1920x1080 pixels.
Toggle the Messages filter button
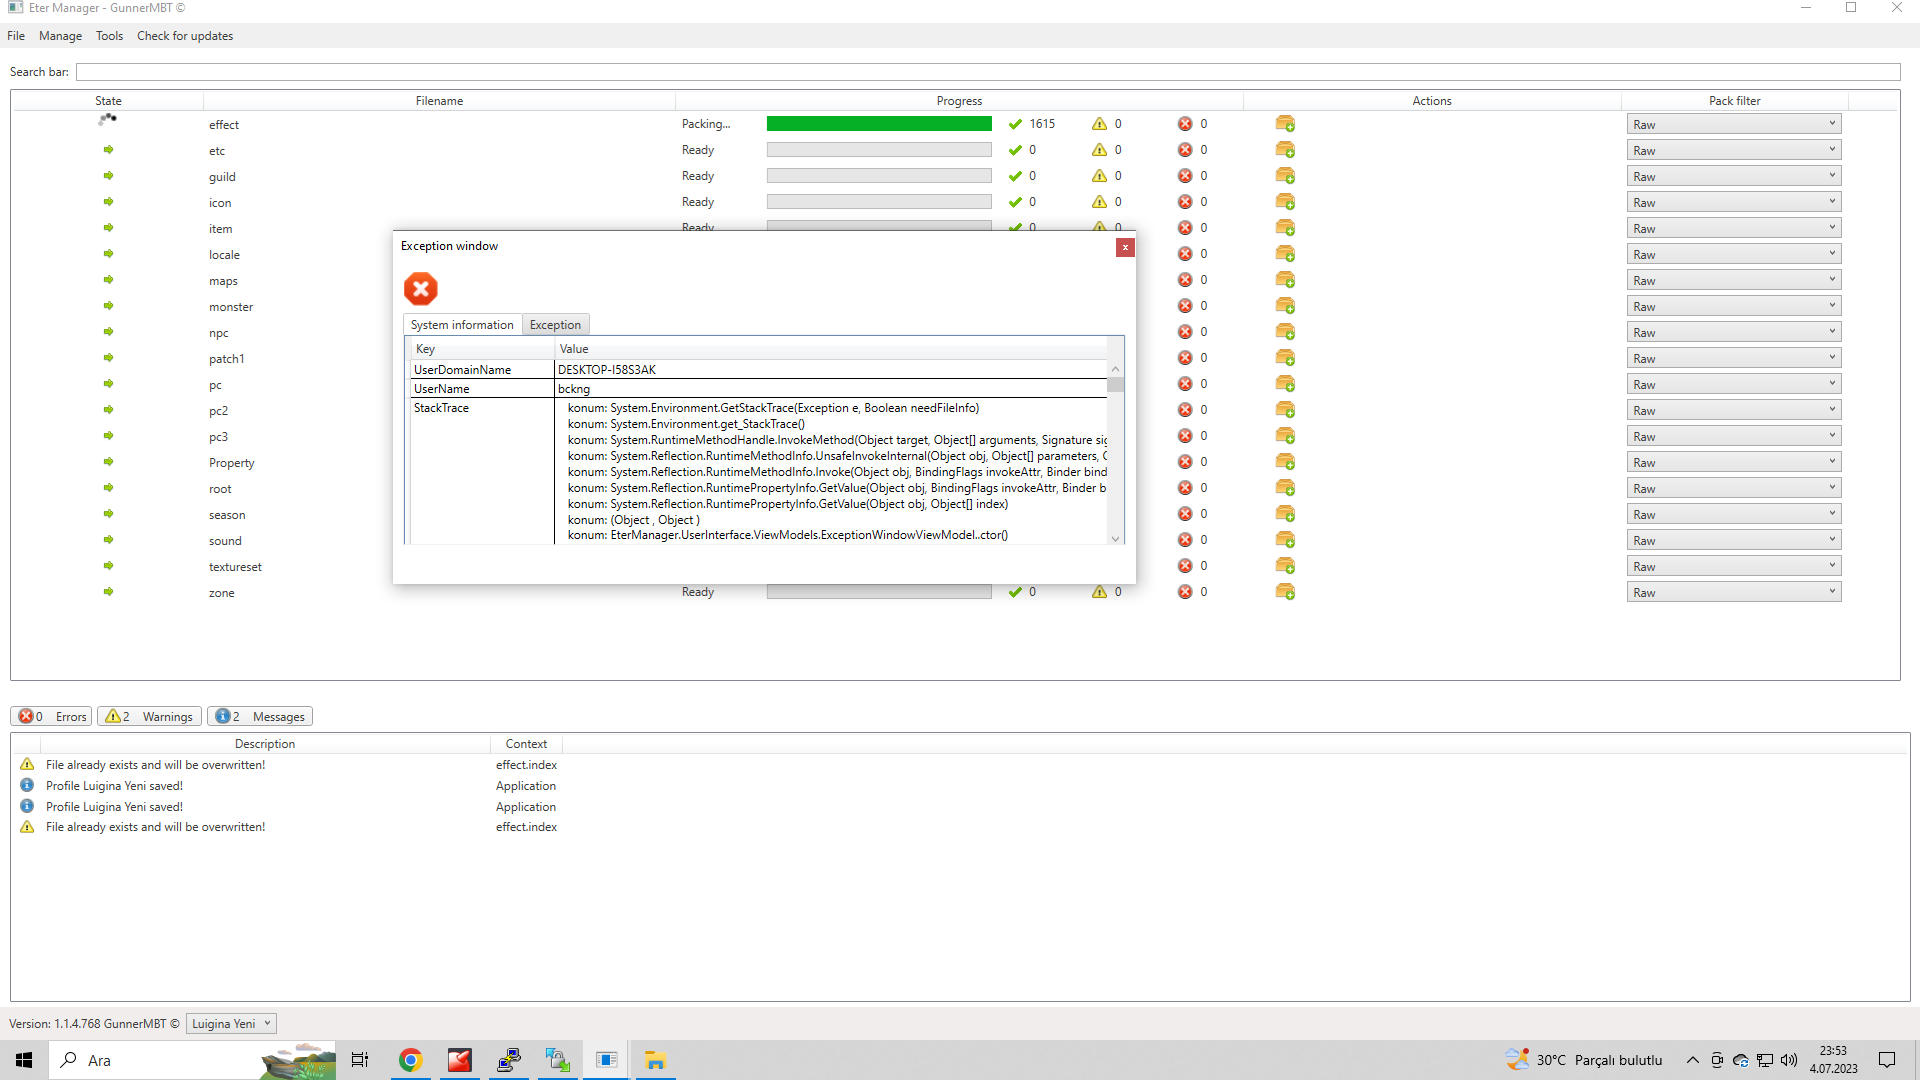260,717
